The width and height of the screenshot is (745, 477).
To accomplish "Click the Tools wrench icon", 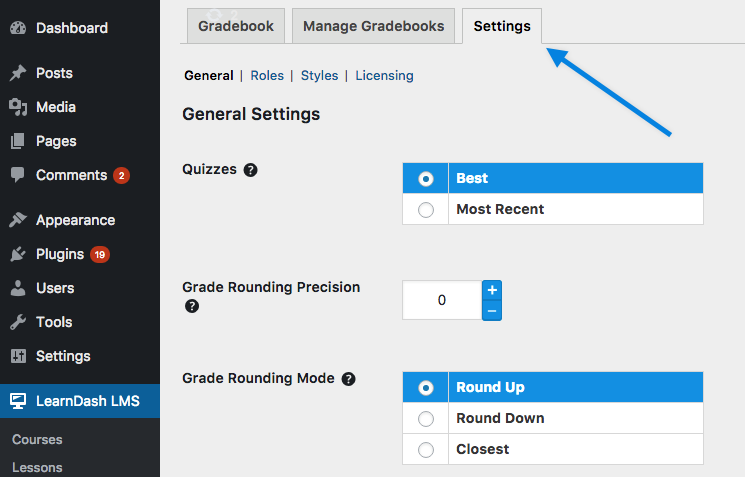I will 18,322.
